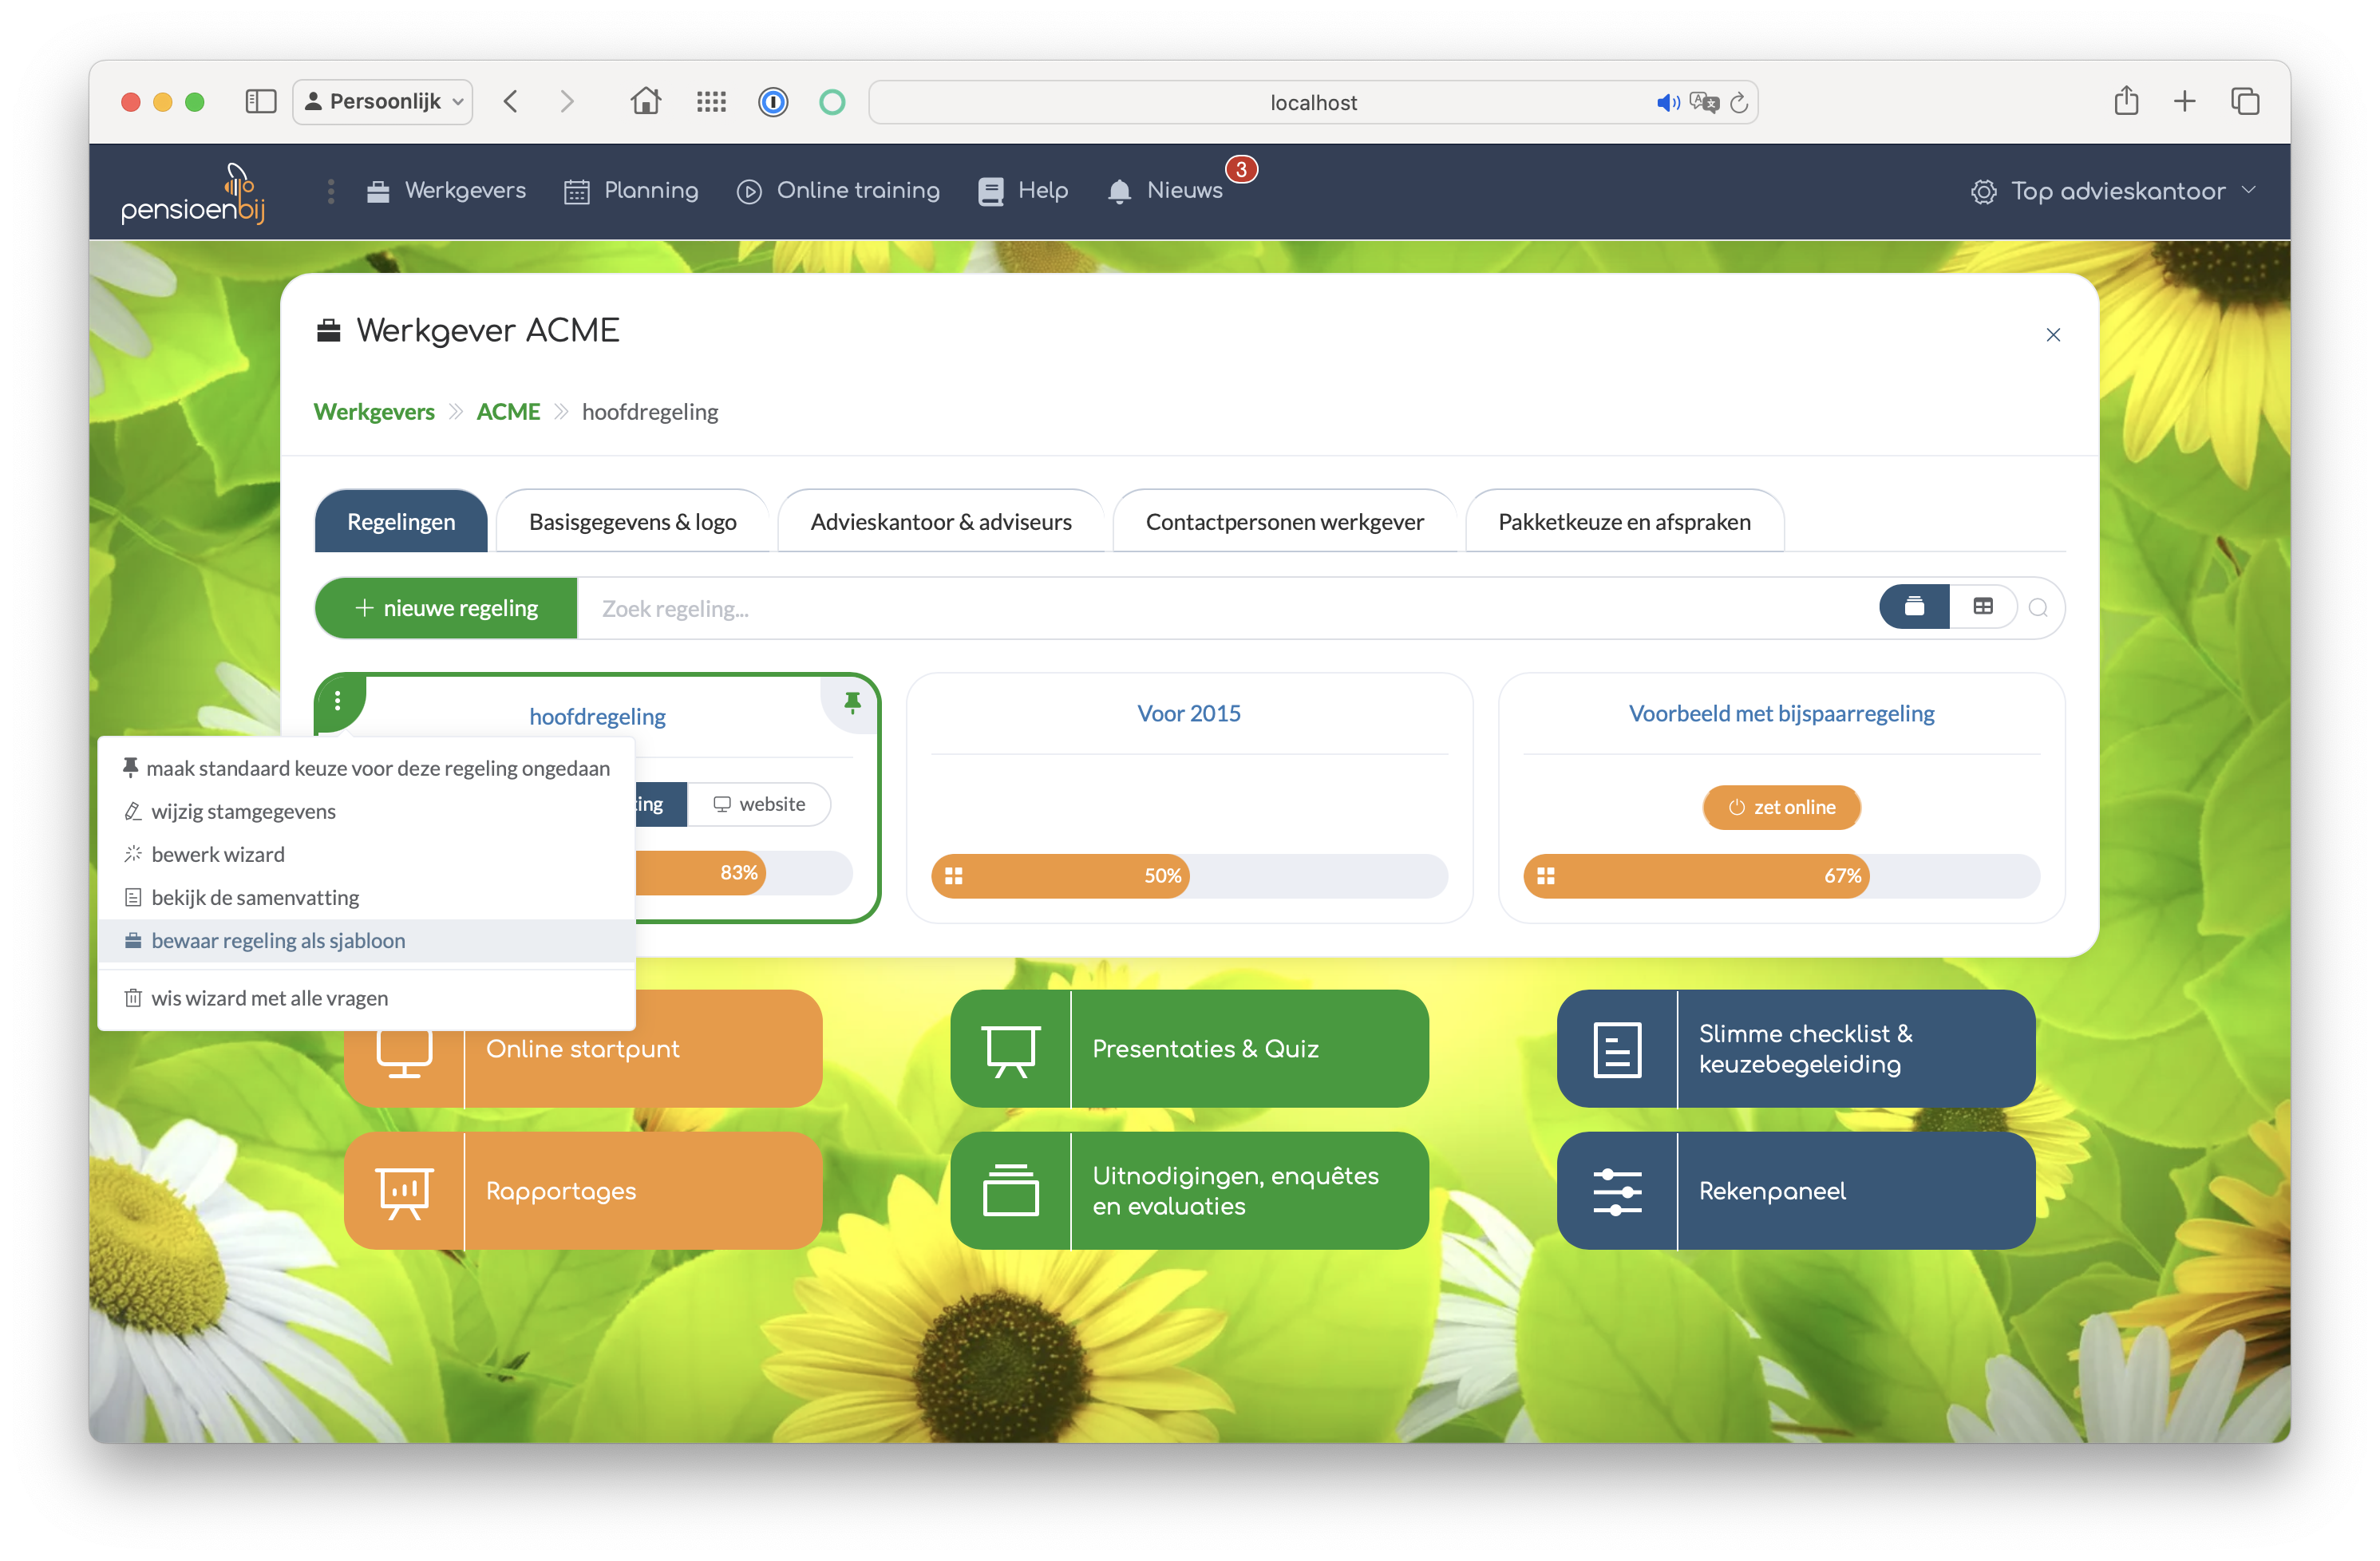Choose wis wizard met alle vragen
This screenshot has height=1561, width=2380.
coord(366,998)
